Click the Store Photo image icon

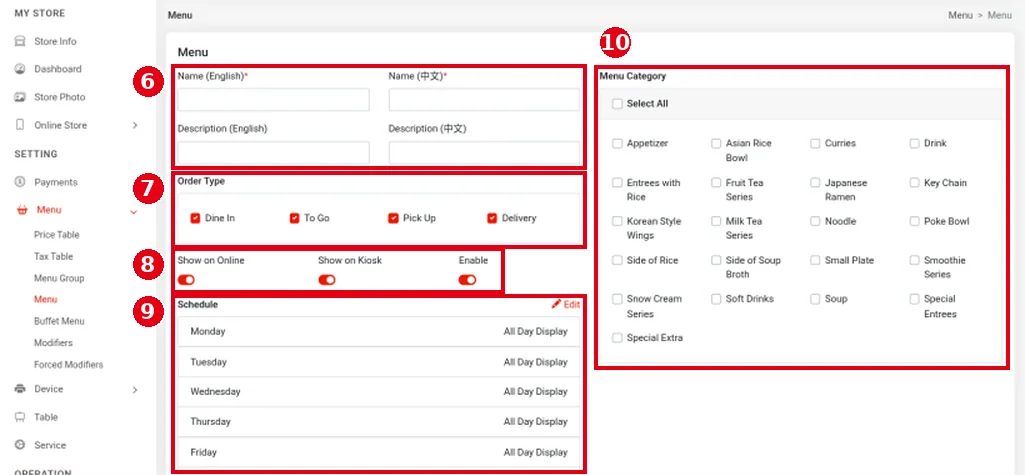point(20,97)
